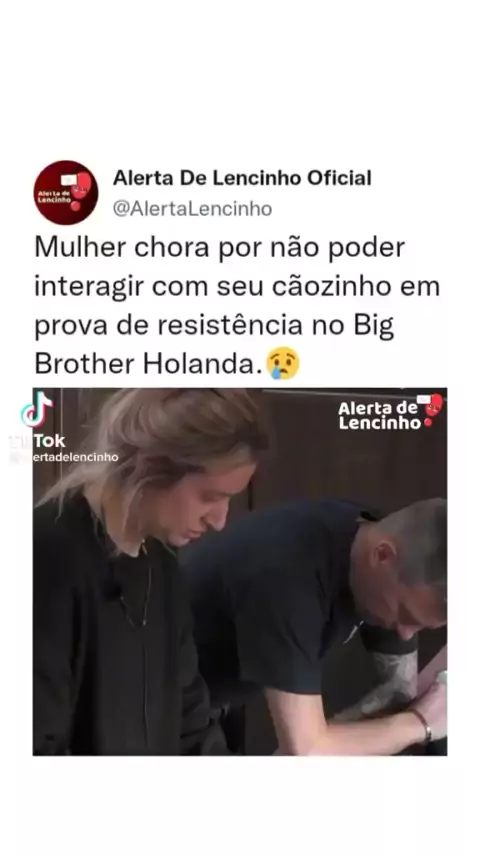Tap the red heart icon in video corner
This screenshot has height=854, width=480.
(434, 404)
